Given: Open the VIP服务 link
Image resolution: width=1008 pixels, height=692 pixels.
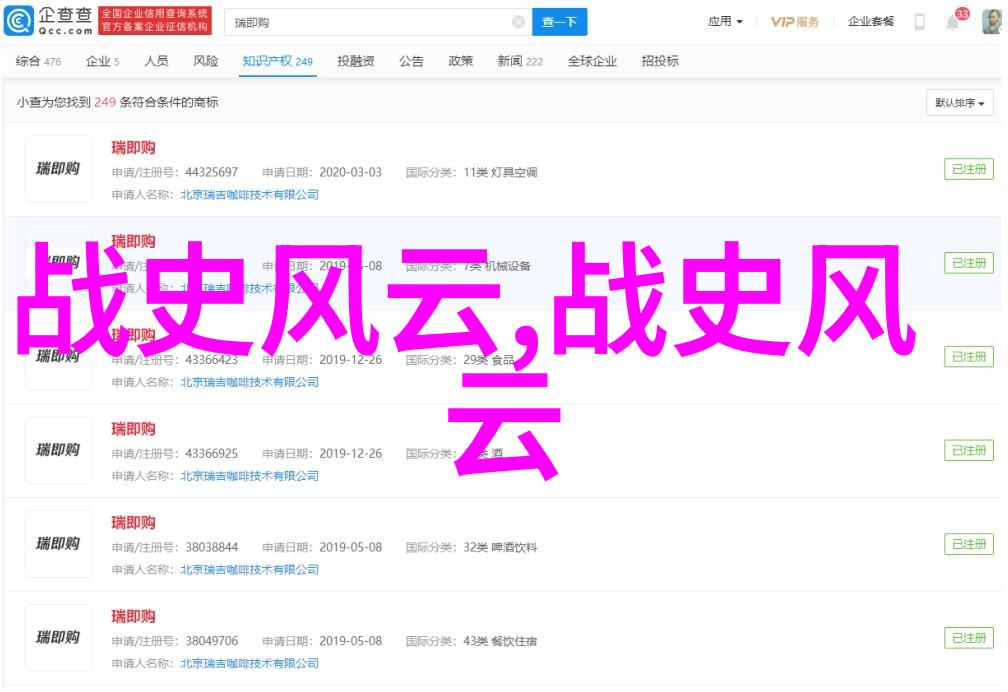Looking at the screenshot, I should pyautogui.click(x=795, y=22).
